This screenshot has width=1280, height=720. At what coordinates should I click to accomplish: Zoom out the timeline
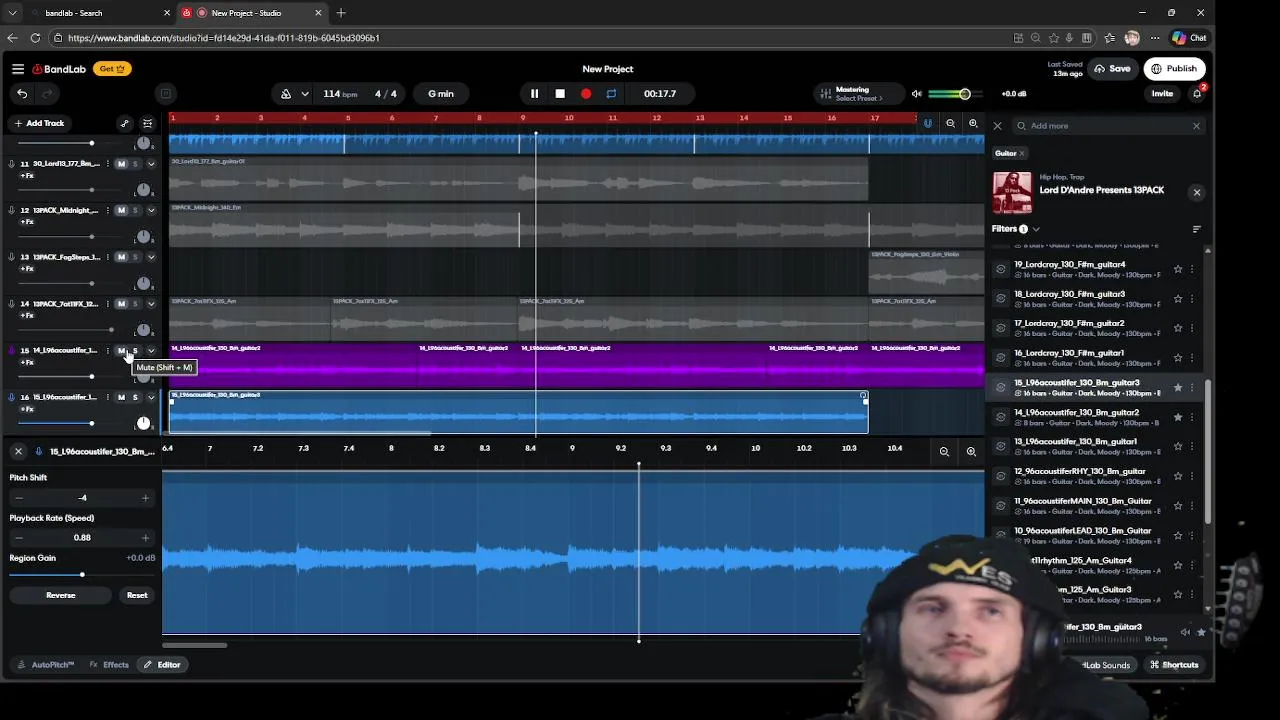tap(950, 123)
